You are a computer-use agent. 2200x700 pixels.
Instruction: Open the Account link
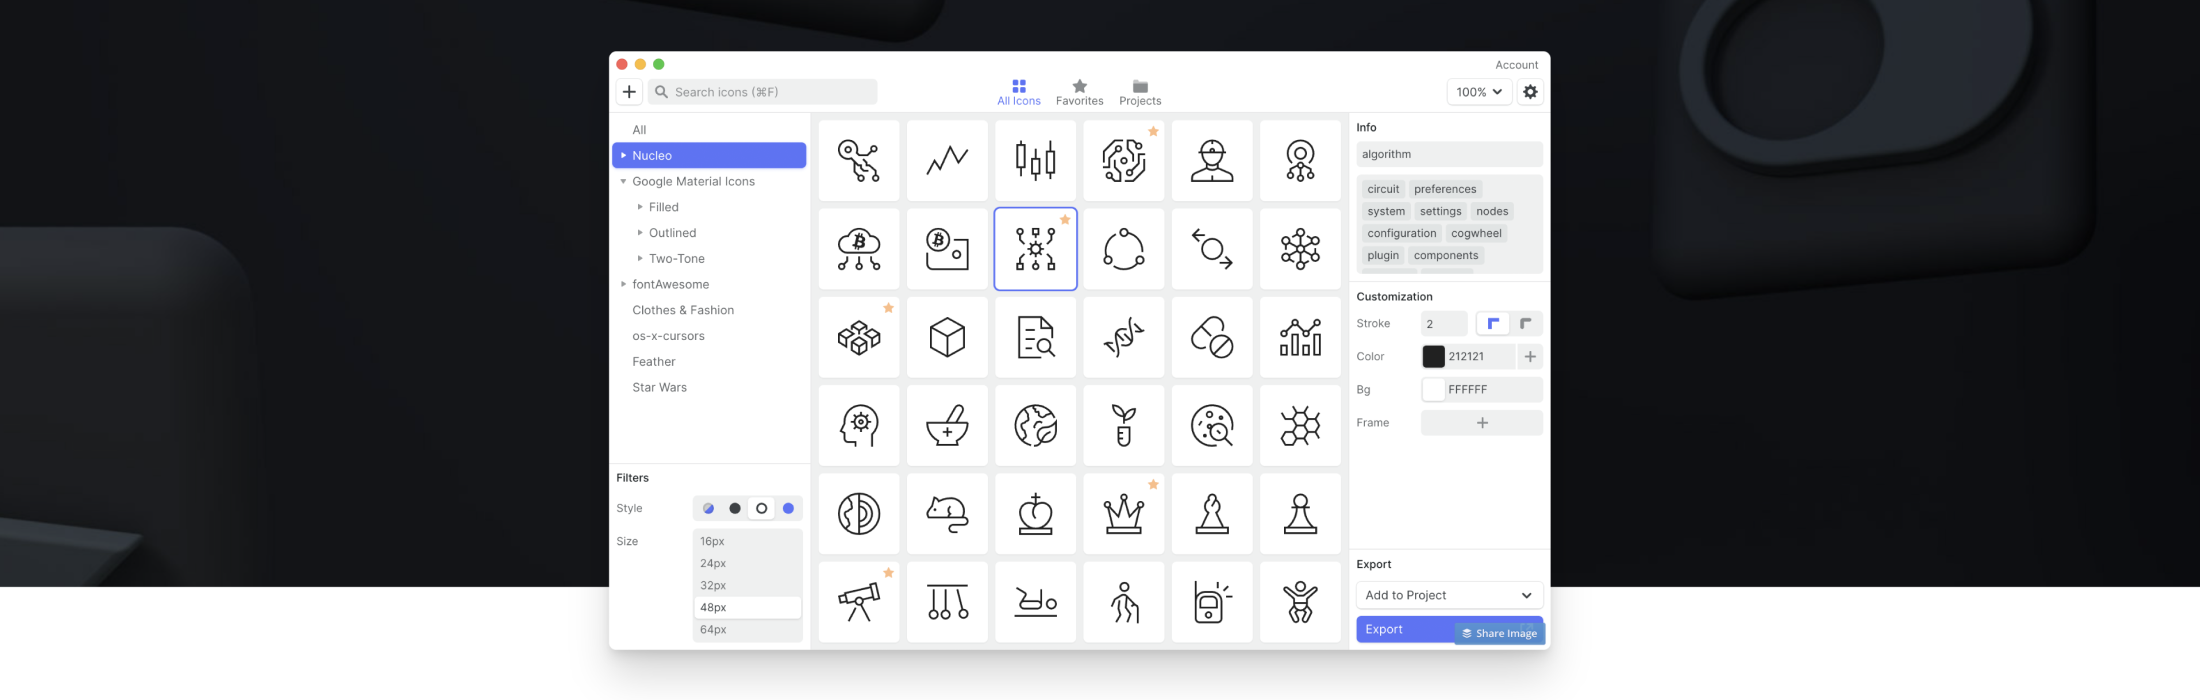point(1516,65)
